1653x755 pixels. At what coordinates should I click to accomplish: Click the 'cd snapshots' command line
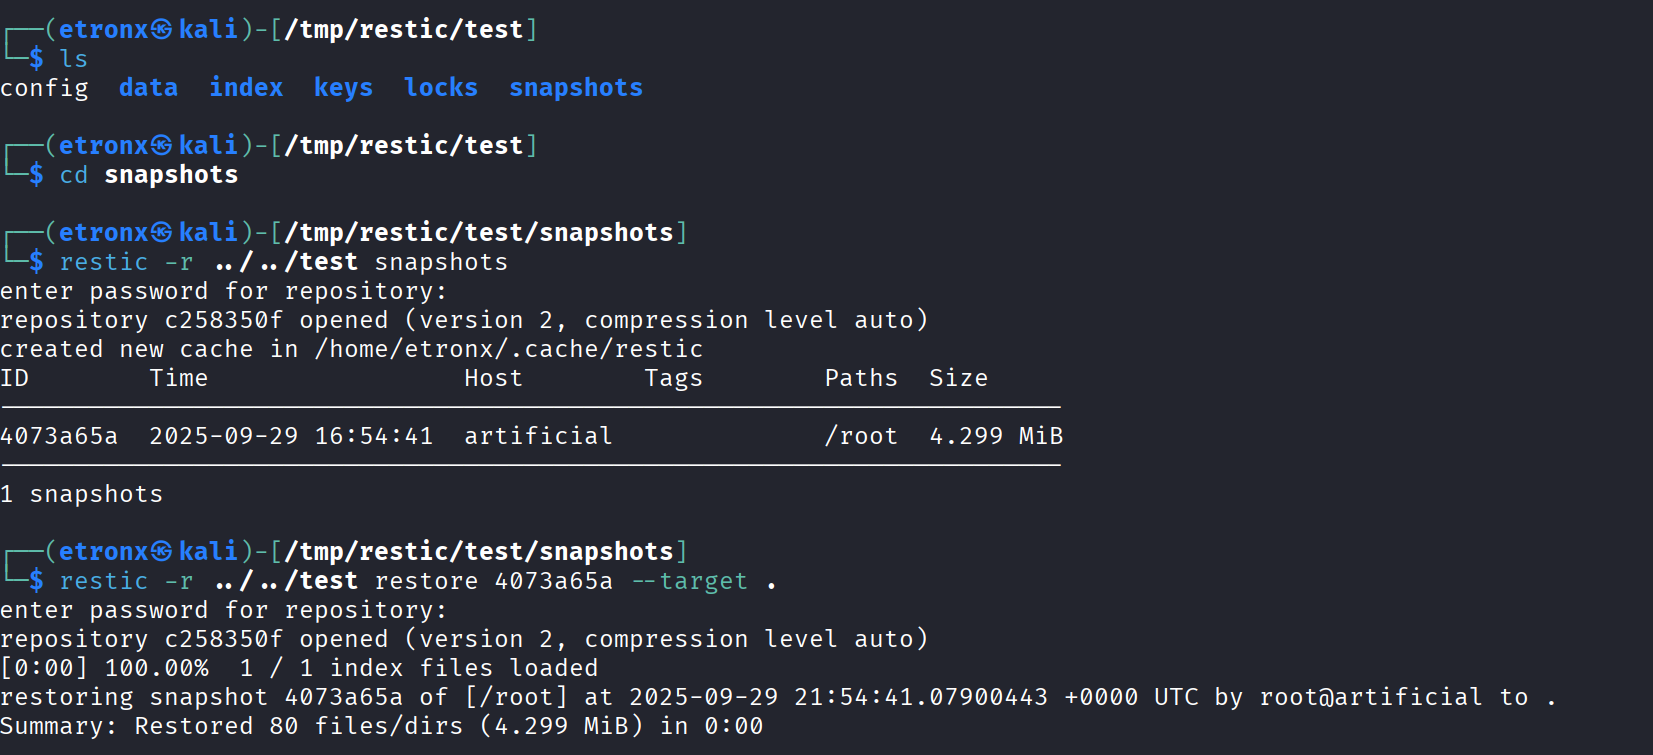point(149,175)
